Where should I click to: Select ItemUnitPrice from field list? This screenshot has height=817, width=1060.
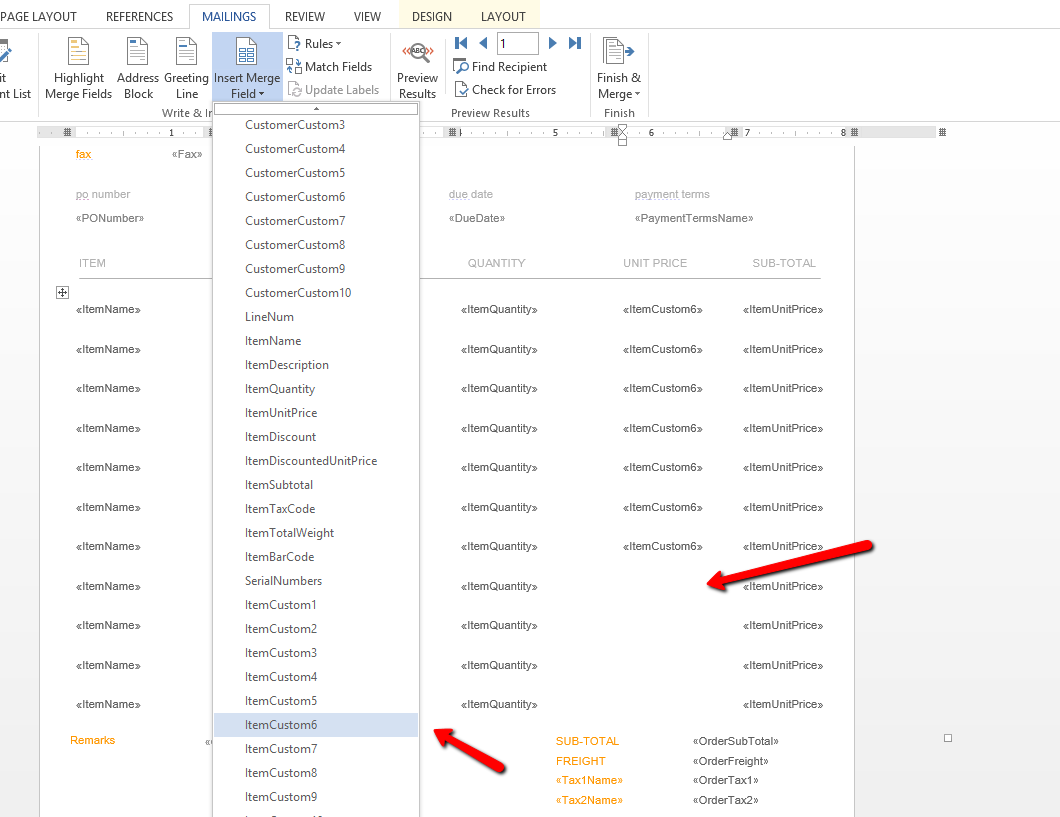[316, 413]
